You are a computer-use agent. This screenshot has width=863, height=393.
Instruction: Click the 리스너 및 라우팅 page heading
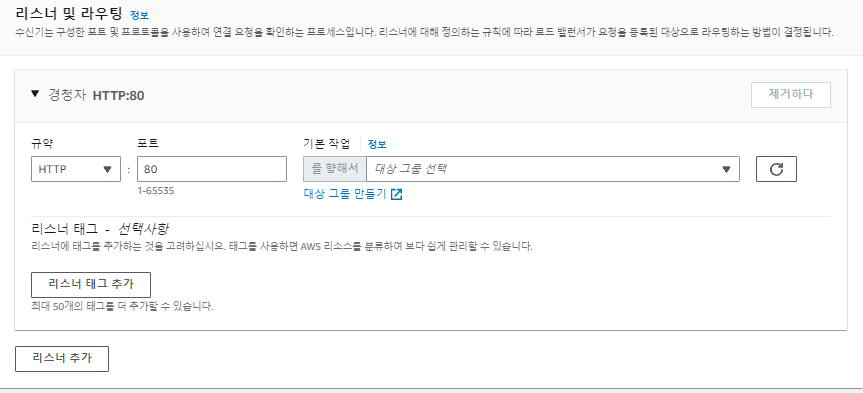pyautogui.click(x=70, y=14)
